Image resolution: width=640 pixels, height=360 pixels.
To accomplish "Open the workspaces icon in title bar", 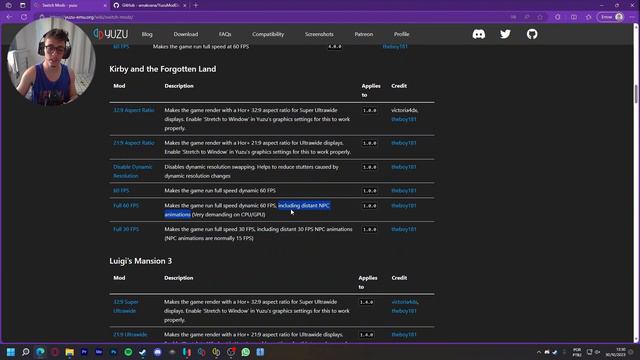I will 9,5.
